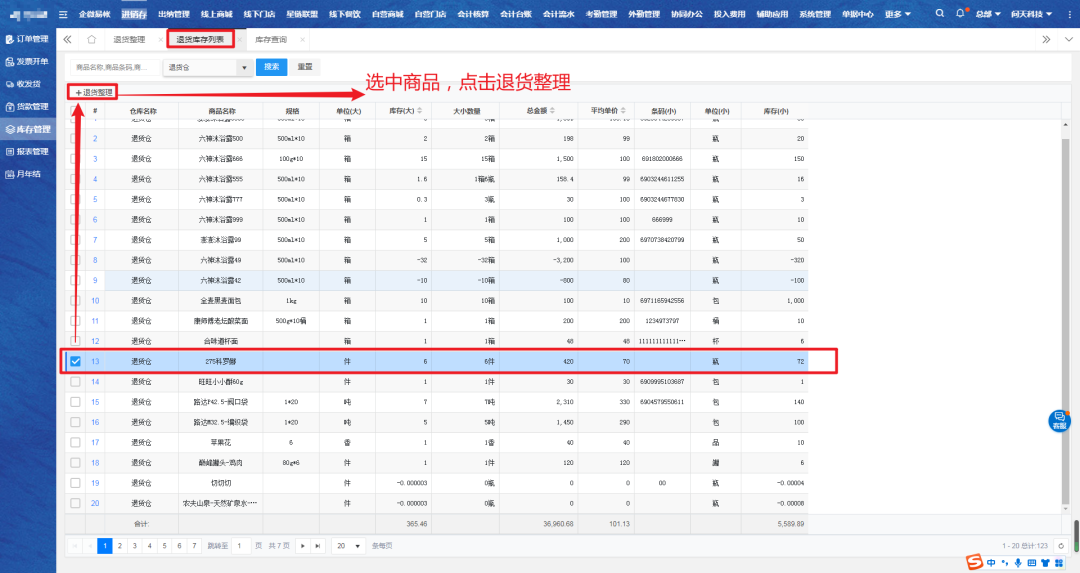Check the checkbox for row 15
Viewport: 1080px width, 573px height.
pos(75,402)
